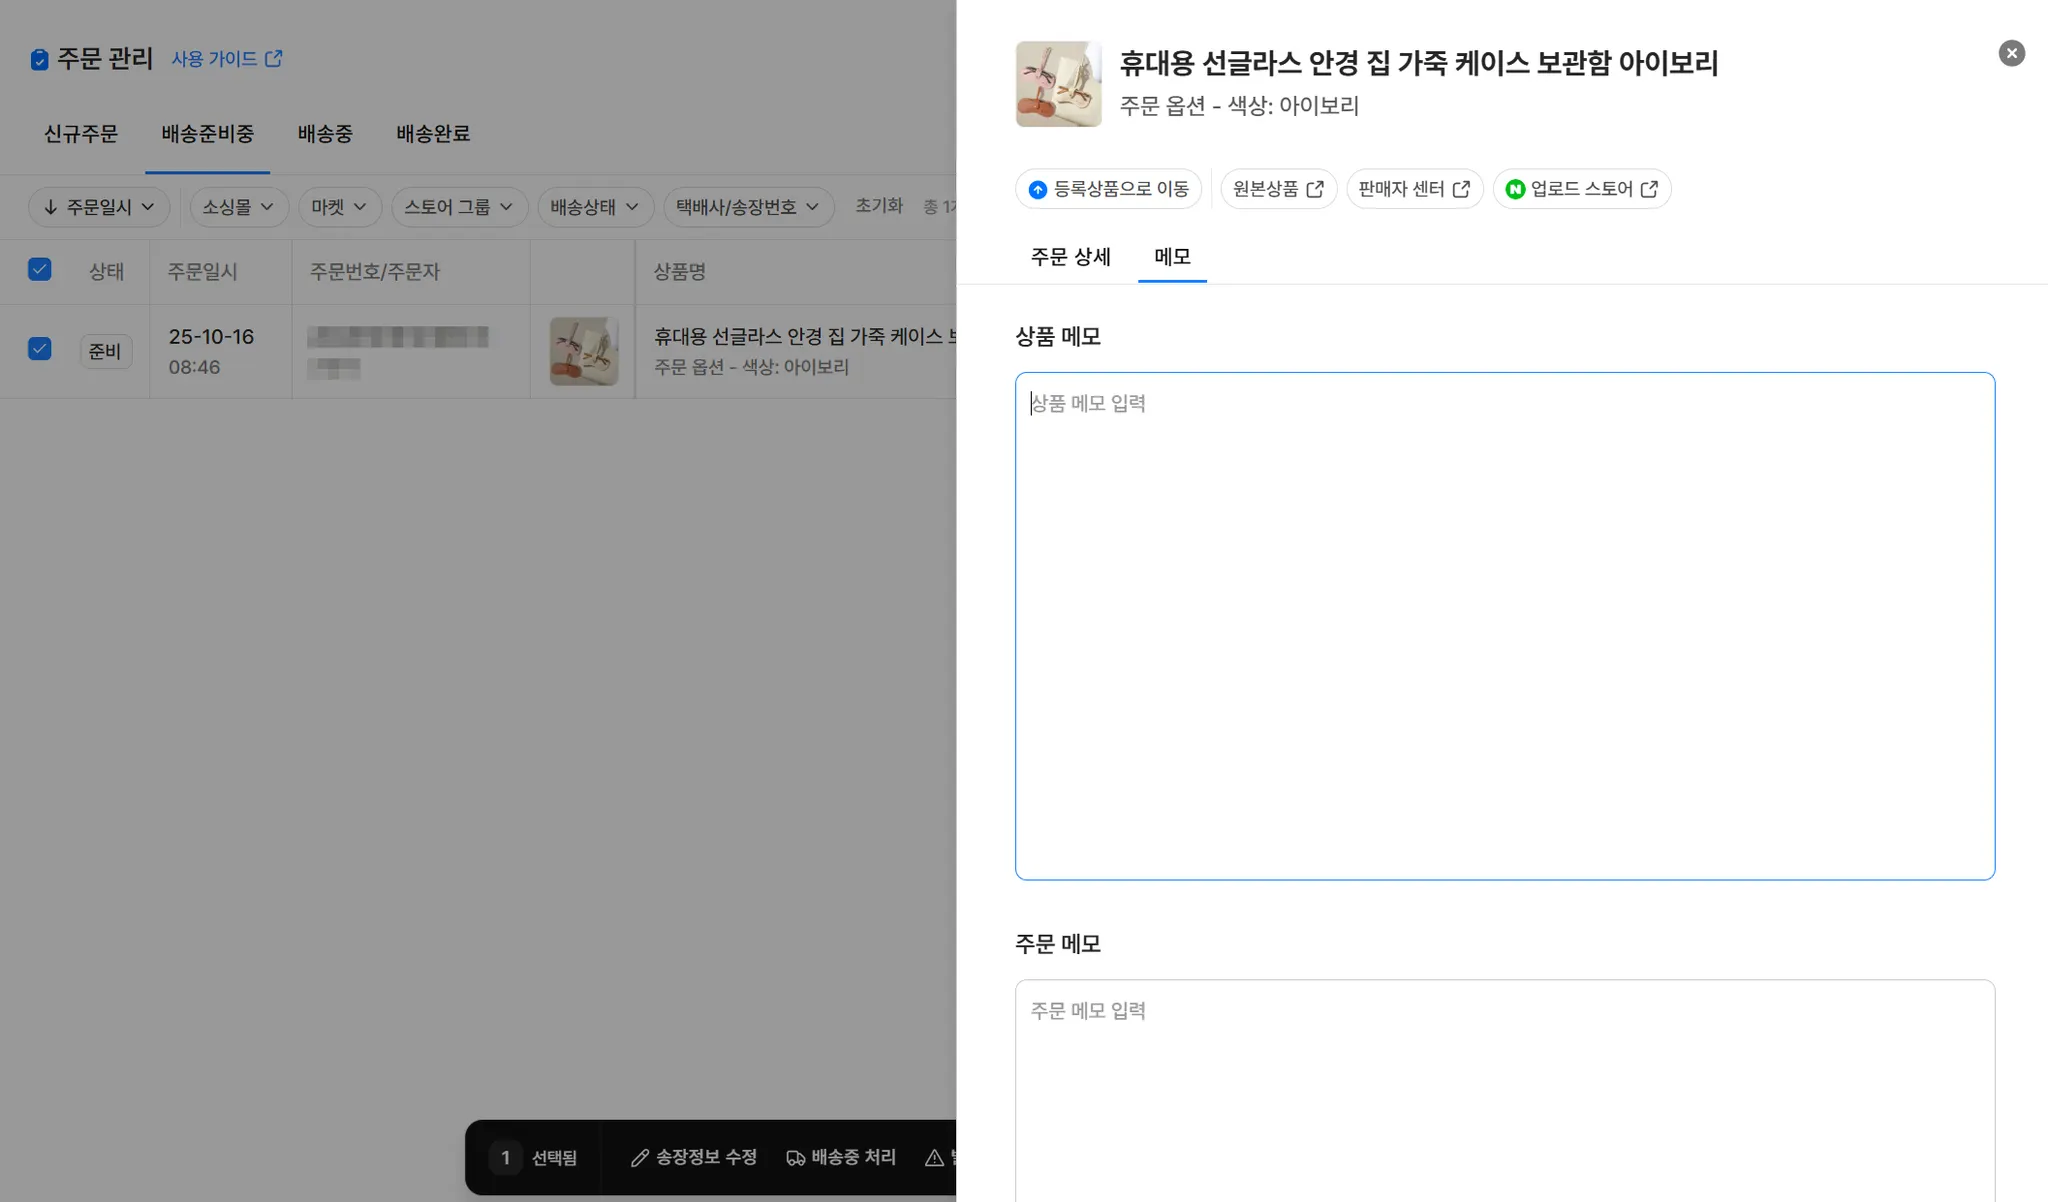Screen dimensions: 2048x1202
Task: Click the 초기화 reset filters button
Action: 878,206
